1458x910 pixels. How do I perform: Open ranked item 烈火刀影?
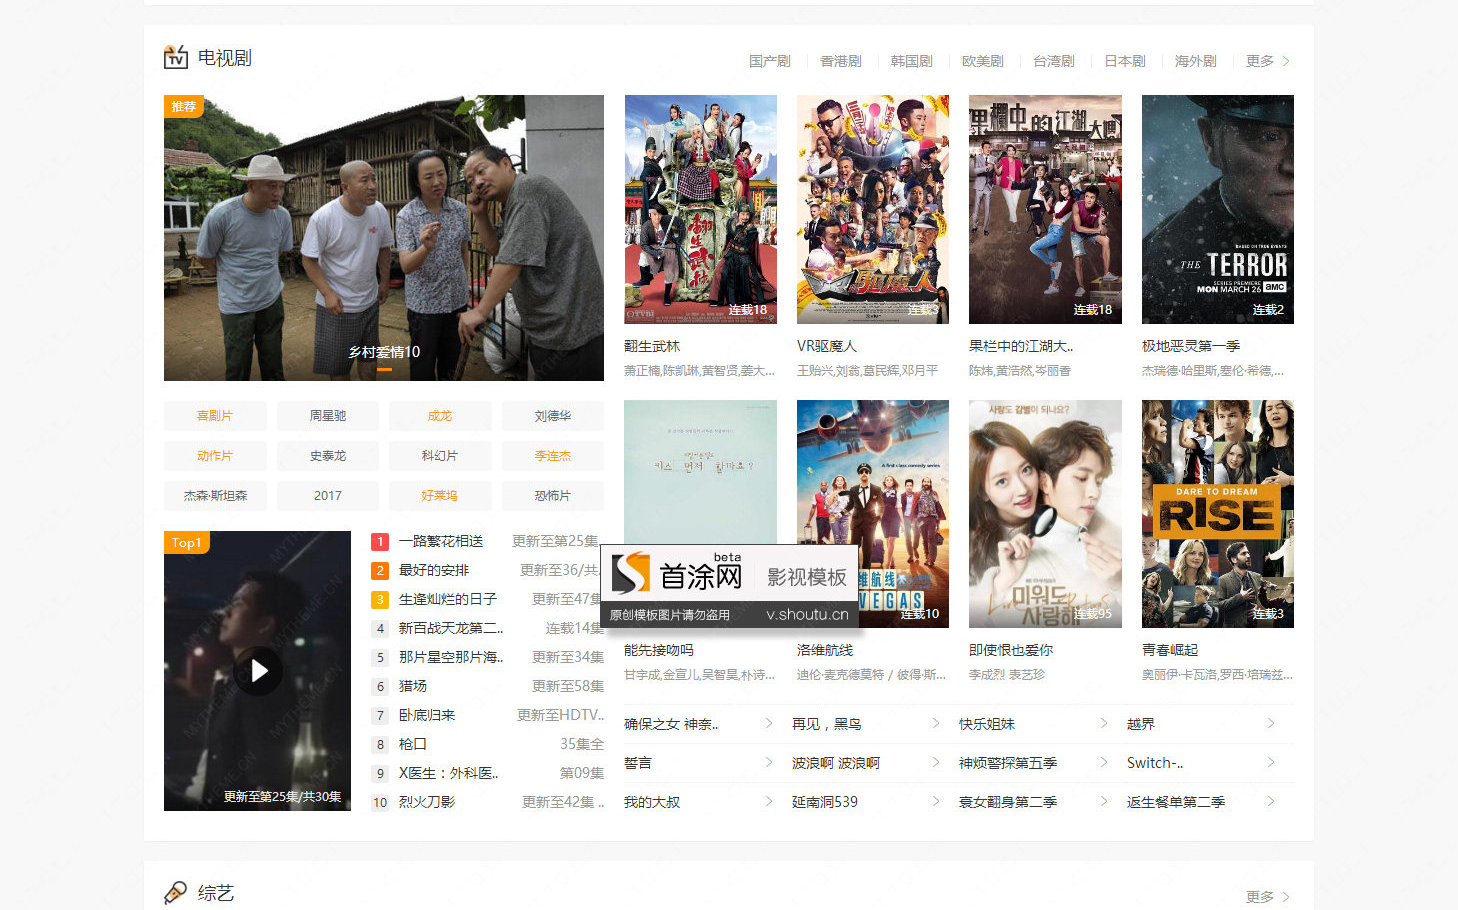click(427, 802)
